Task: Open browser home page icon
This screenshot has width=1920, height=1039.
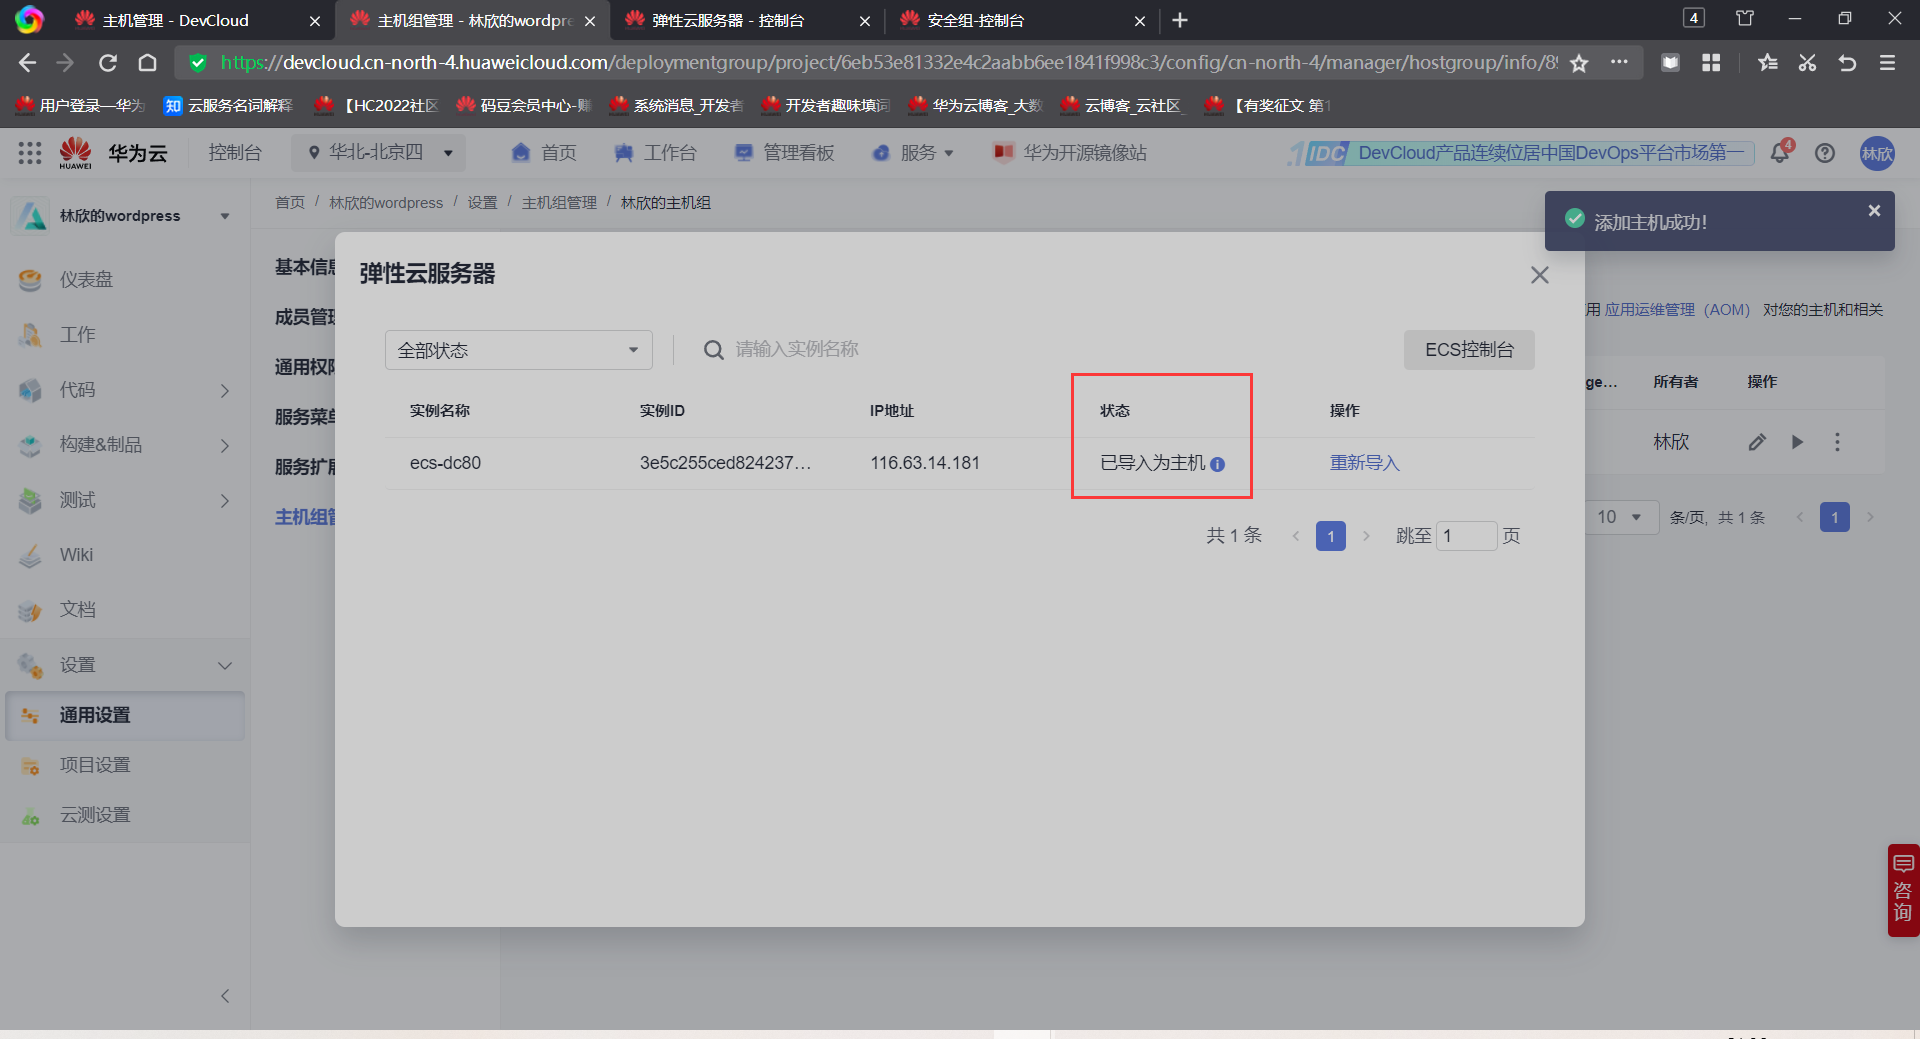Action: pos(148,63)
